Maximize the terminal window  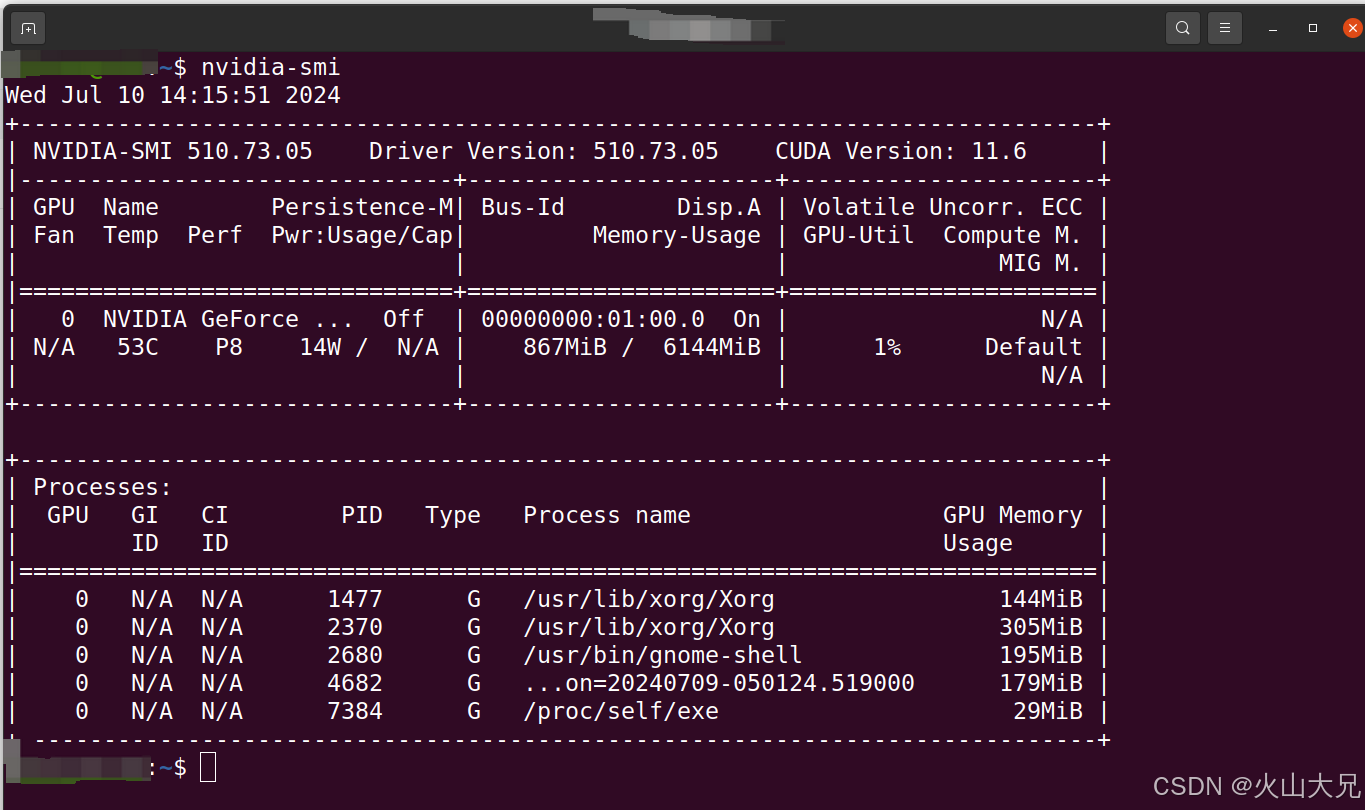tap(1313, 28)
